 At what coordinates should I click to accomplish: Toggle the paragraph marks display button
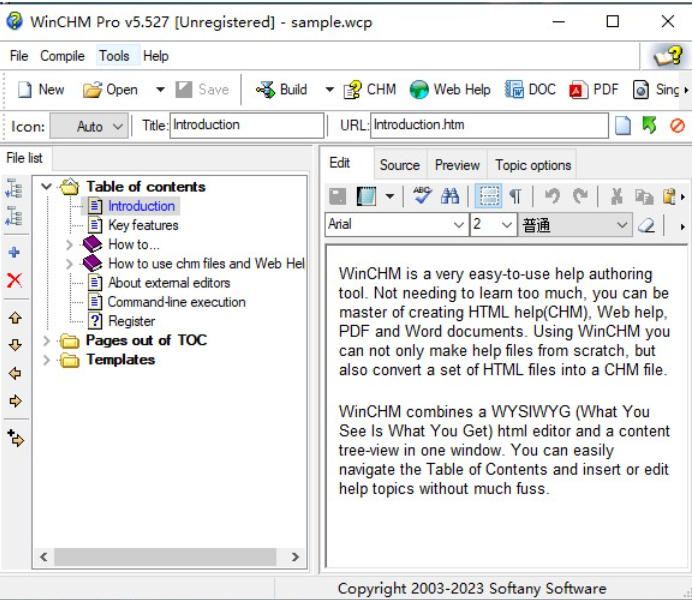pyautogui.click(x=515, y=197)
